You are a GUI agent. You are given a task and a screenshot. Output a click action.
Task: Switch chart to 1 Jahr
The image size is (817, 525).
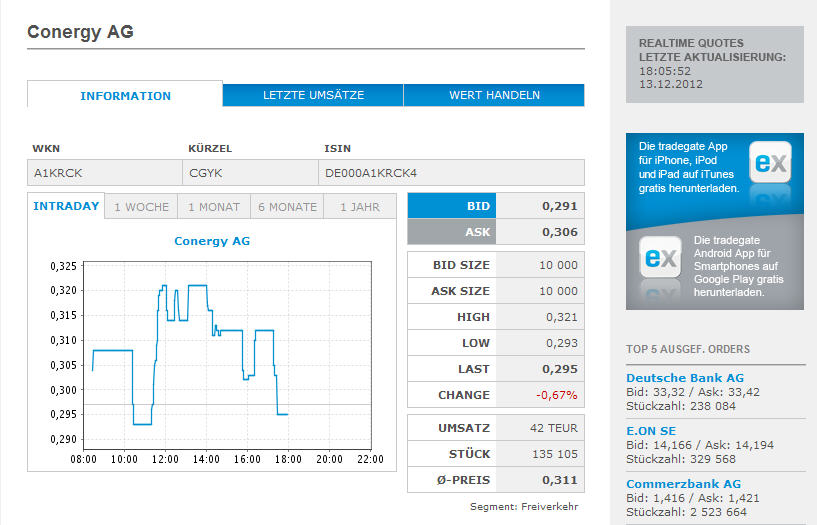(x=360, y=208)
